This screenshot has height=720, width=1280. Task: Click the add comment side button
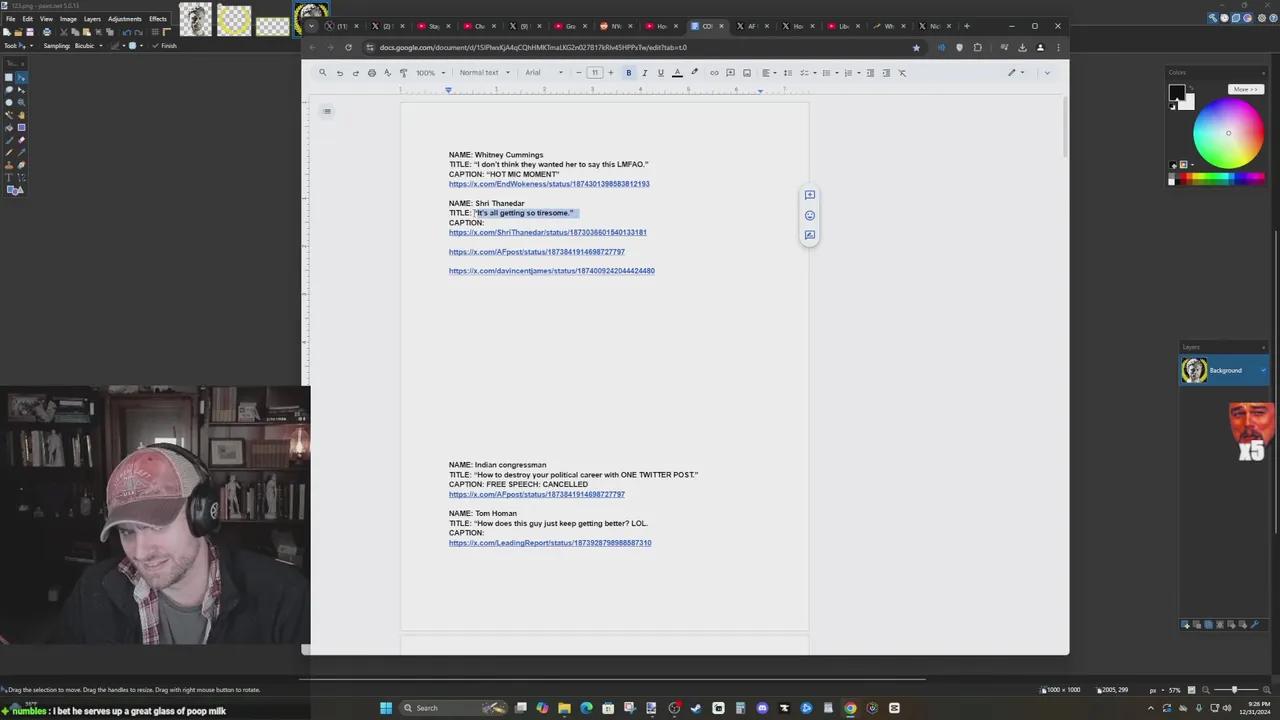tap(810, 195)
